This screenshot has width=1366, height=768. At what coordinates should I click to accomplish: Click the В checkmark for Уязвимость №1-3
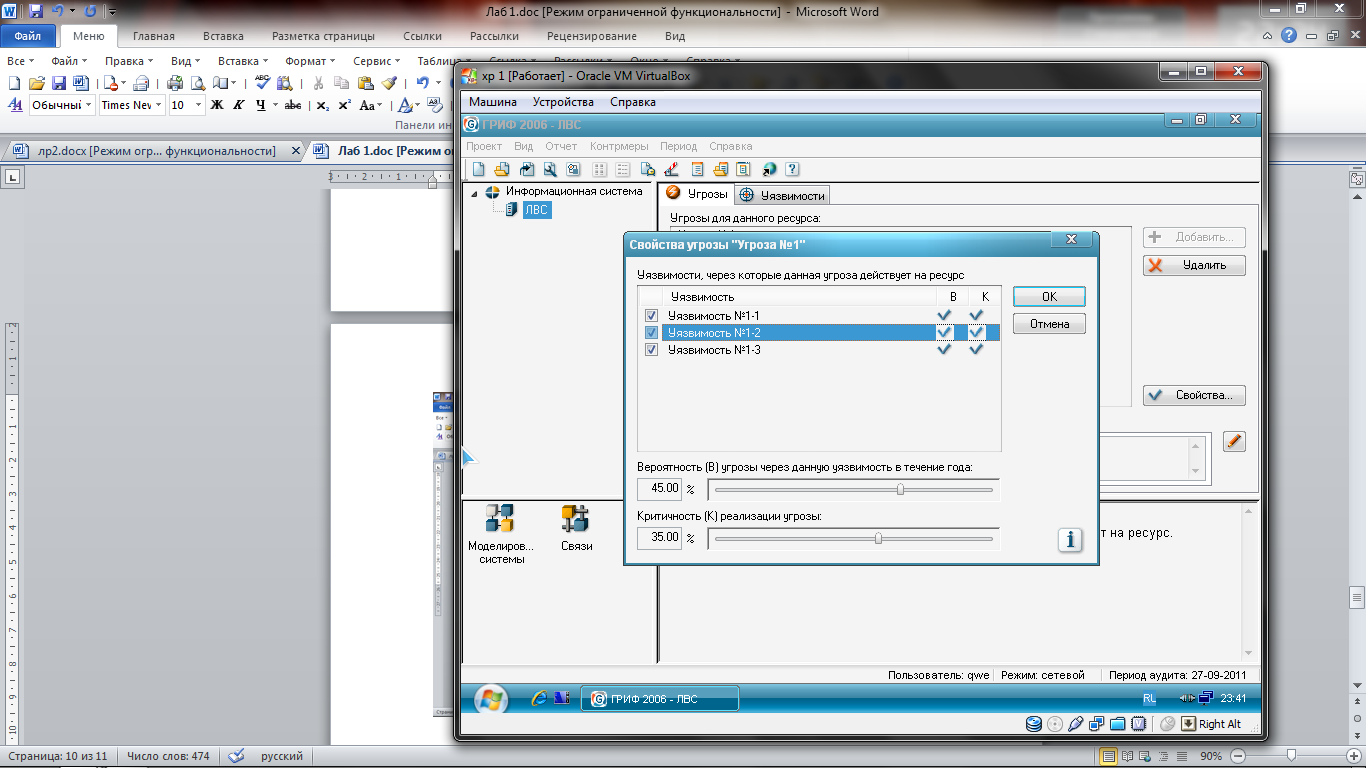[x=944, y=350]
